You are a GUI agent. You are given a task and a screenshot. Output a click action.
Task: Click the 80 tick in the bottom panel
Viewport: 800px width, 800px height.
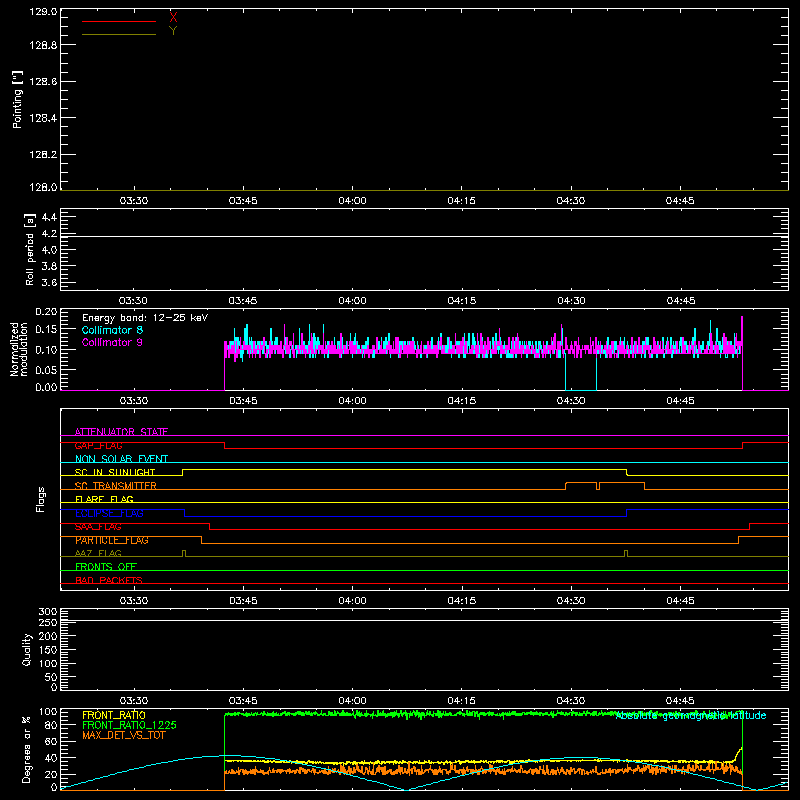click(x=51, y=725)
